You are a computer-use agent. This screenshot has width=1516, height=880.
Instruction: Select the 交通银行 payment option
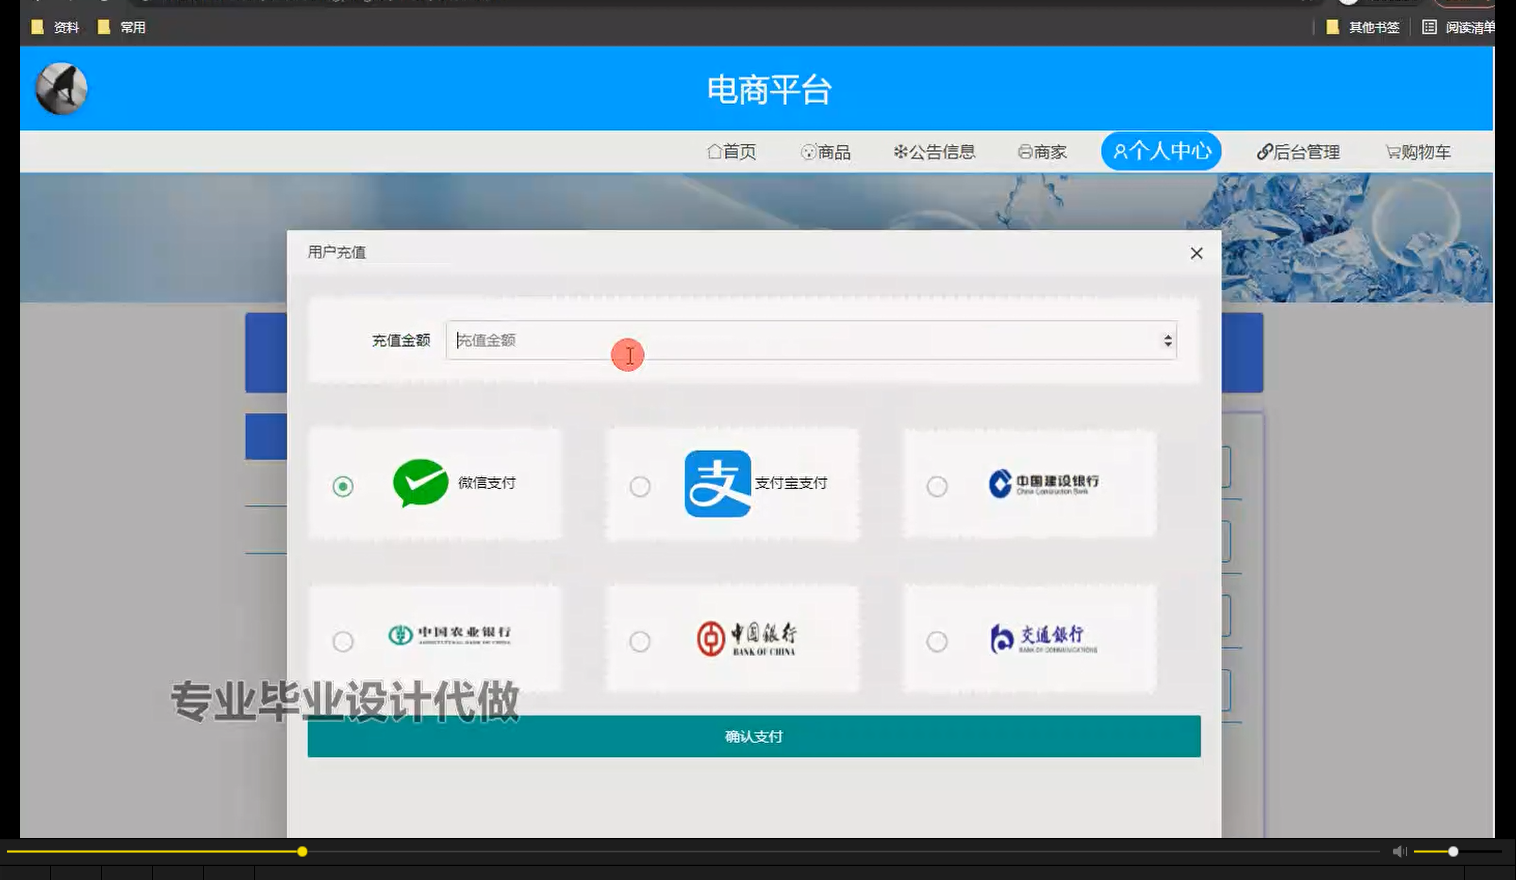(937, 641)
